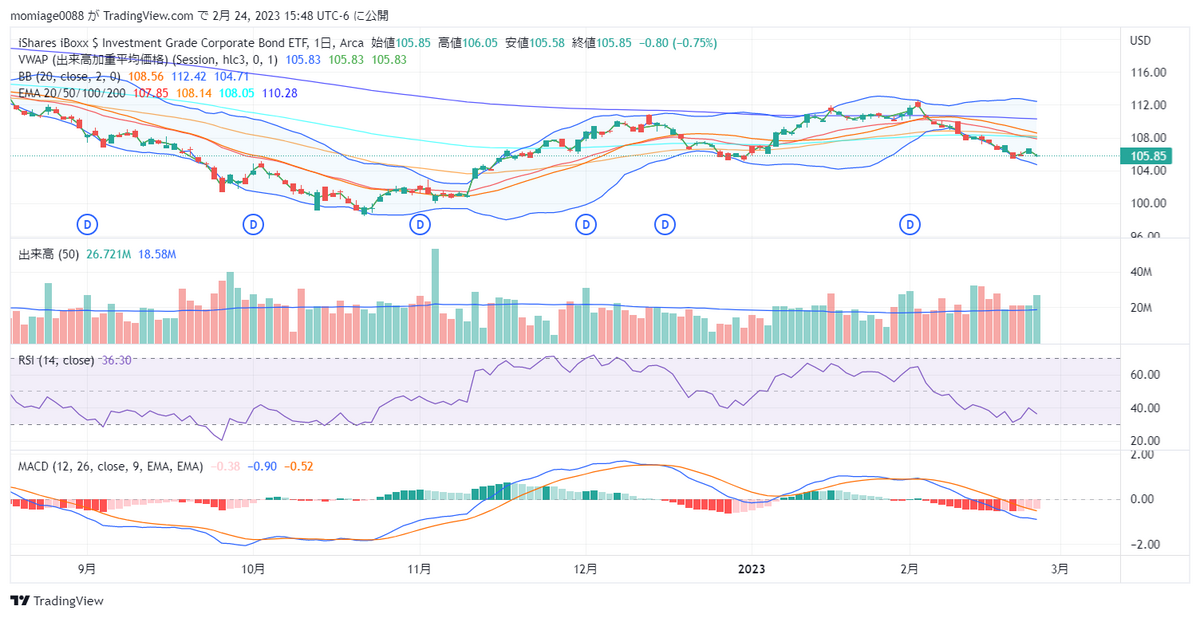This screenshot has height=618, width=1200.
Task: Click the RSI (14, close) legend
Action: (56, 360)
